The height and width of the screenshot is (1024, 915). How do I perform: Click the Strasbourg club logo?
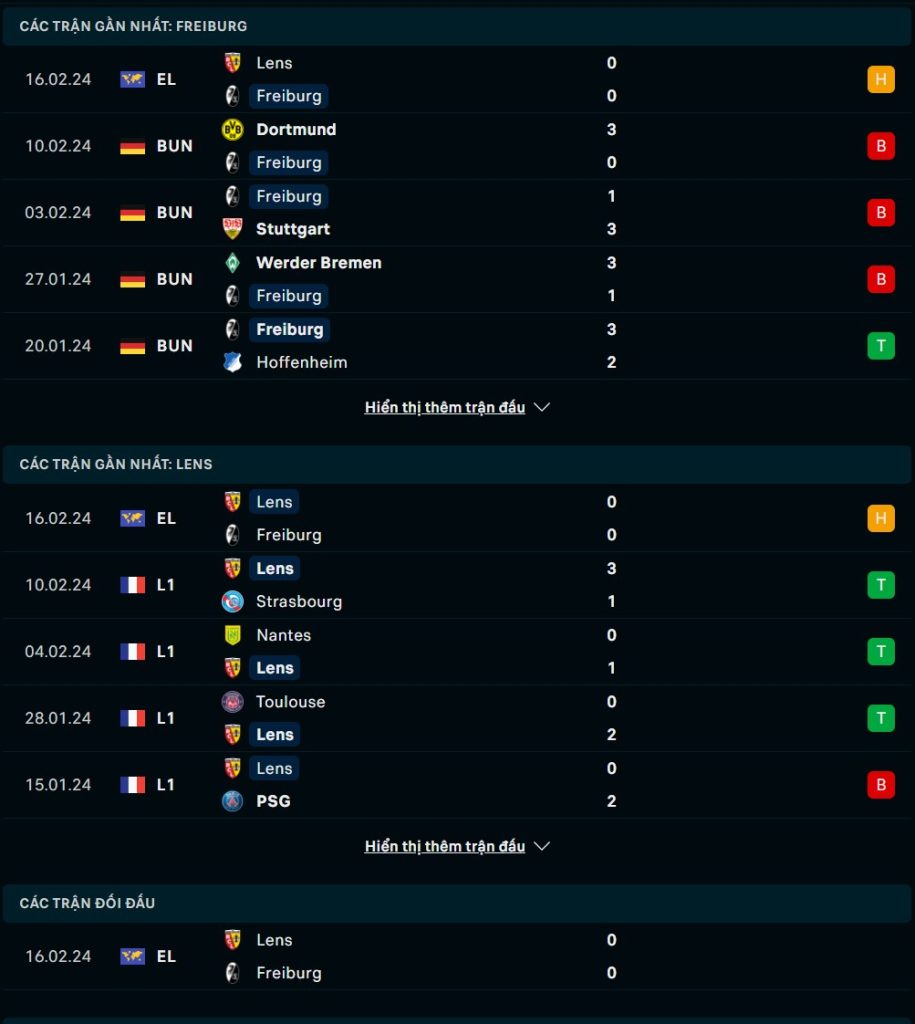click(x=233, y=601)
